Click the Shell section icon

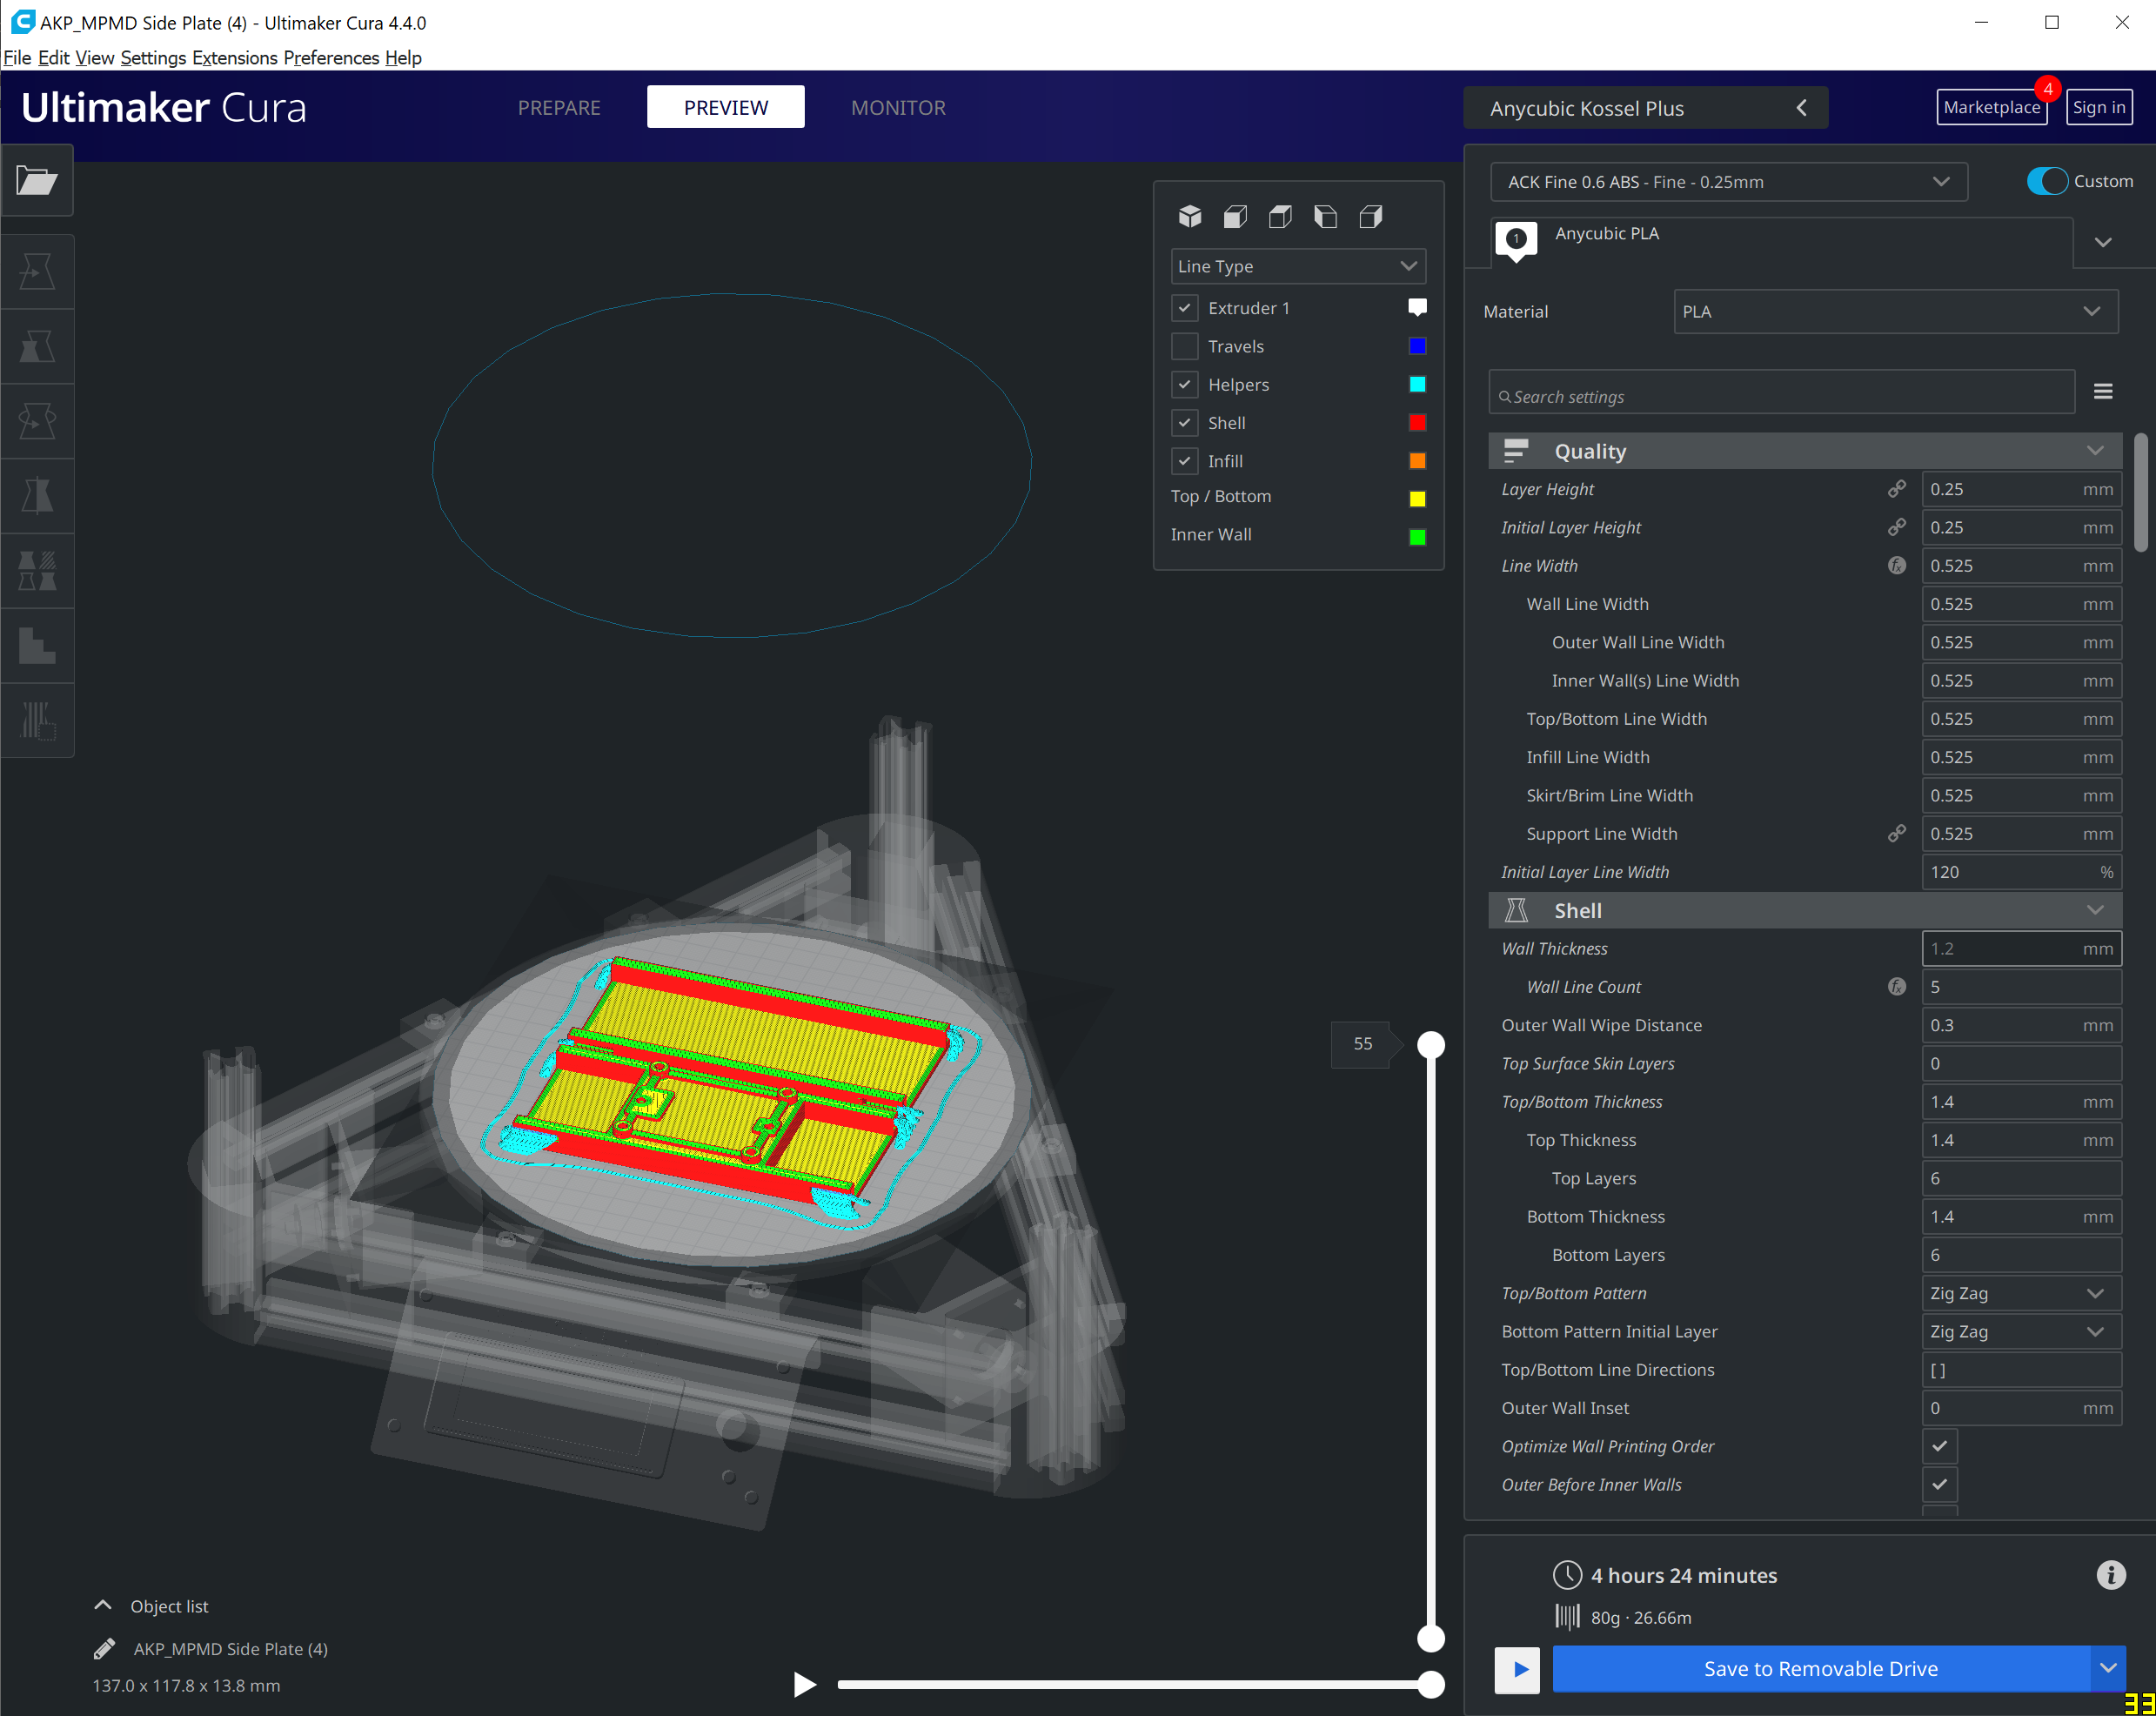click(x=1516, y=910)
